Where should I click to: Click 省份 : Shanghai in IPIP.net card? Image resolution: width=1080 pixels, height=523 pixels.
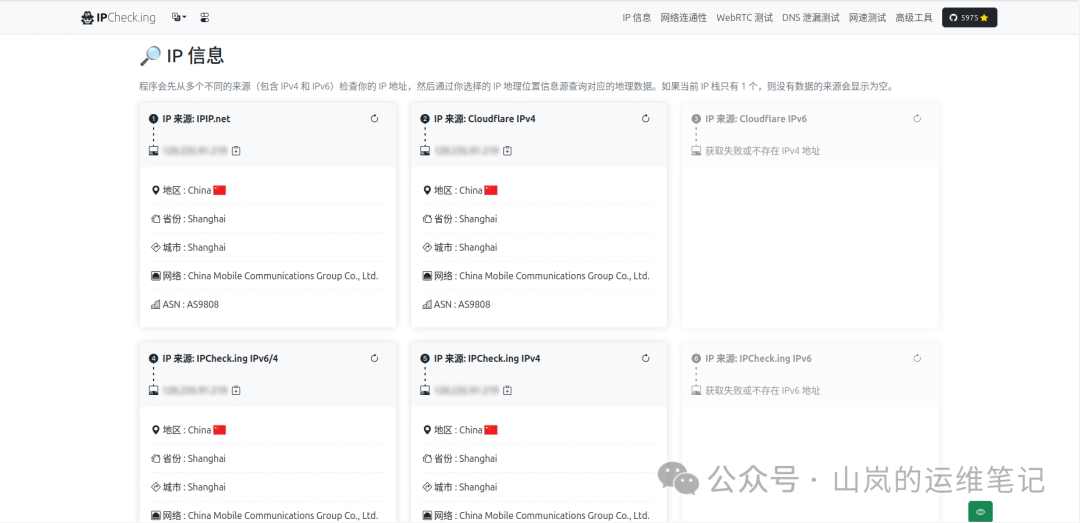194,219
